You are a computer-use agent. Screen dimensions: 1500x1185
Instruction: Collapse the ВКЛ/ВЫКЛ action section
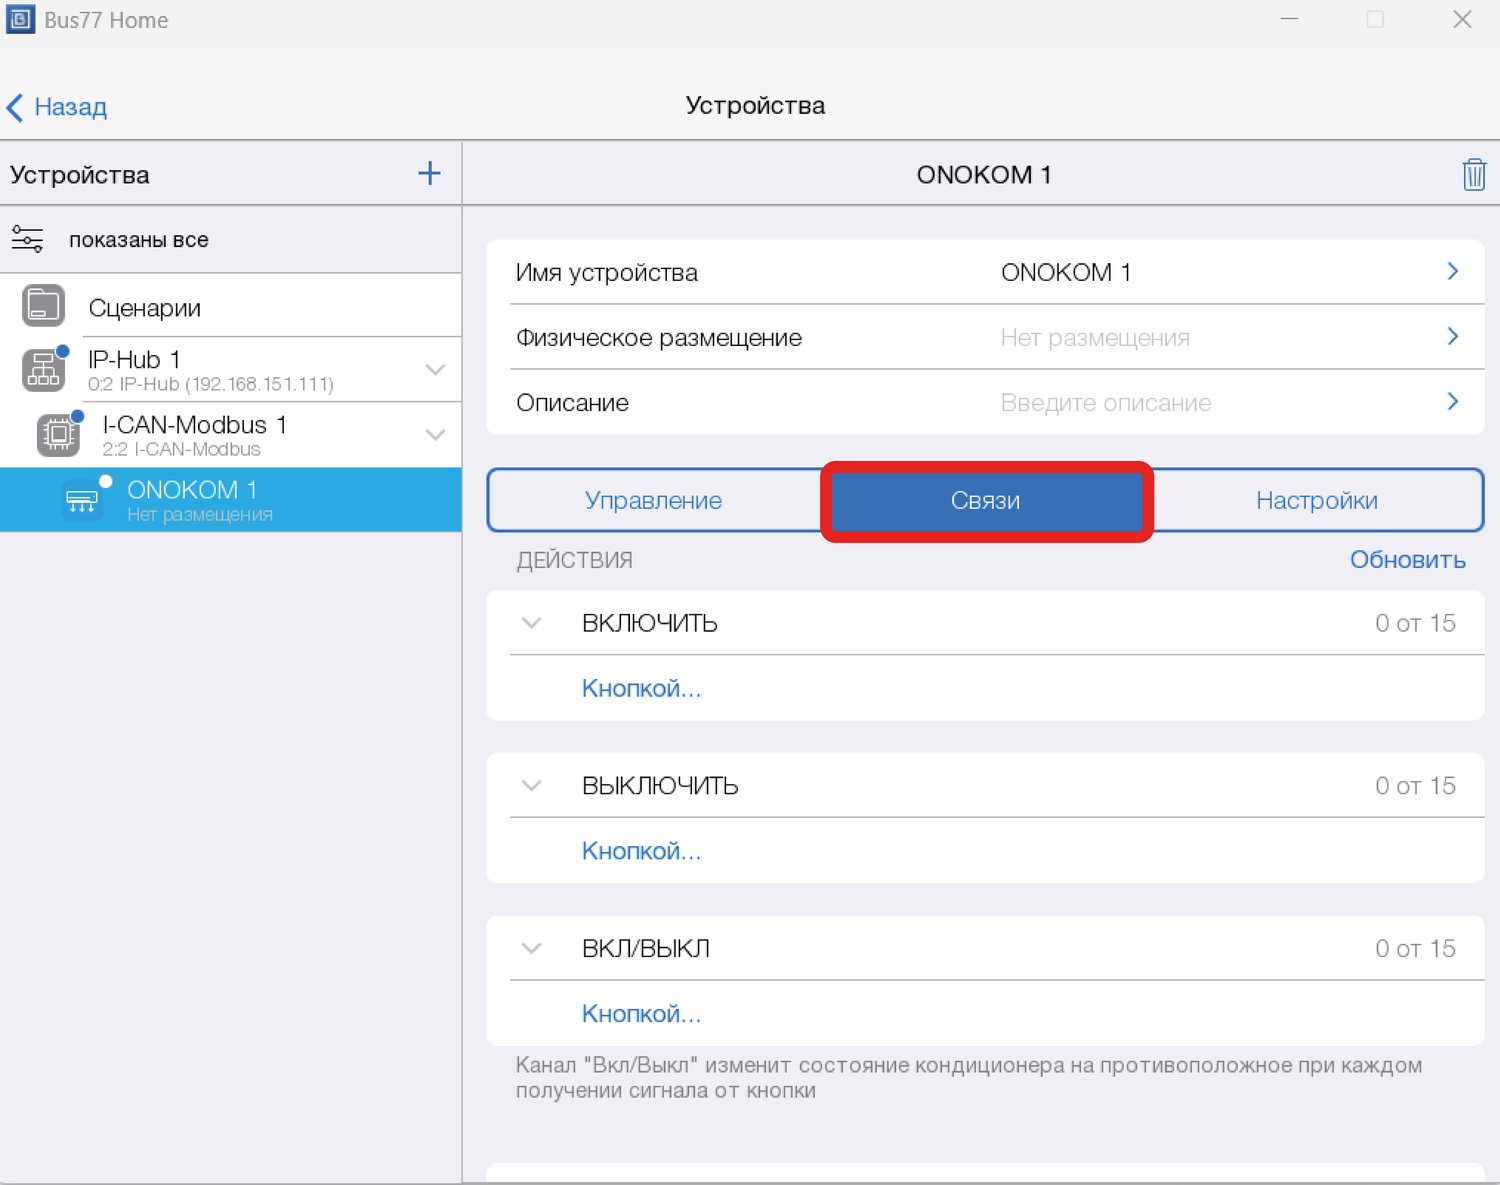point(531,948)
